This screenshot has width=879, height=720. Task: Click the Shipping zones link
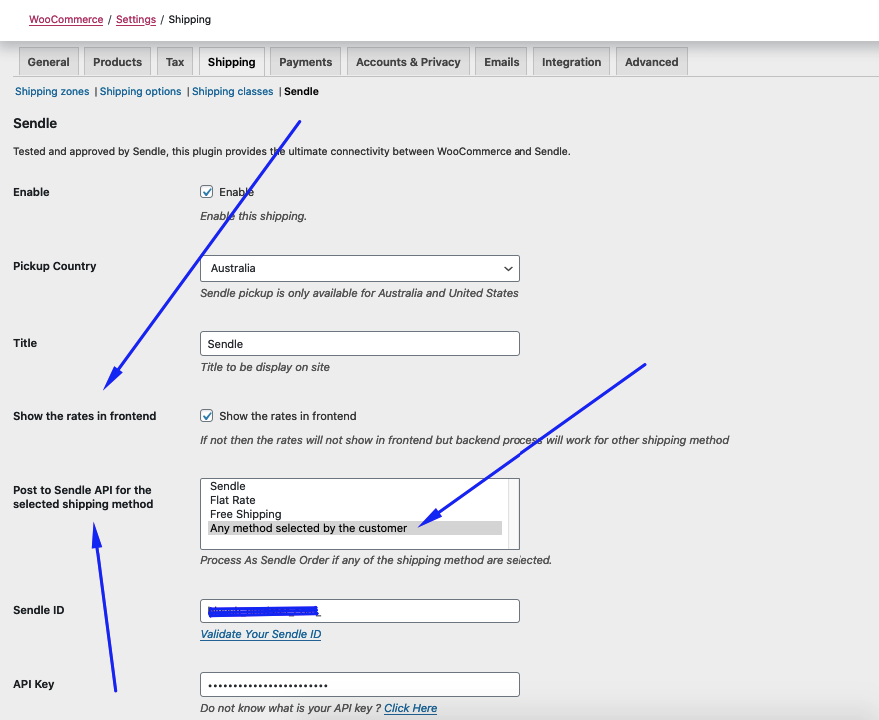tap(52, 91)
